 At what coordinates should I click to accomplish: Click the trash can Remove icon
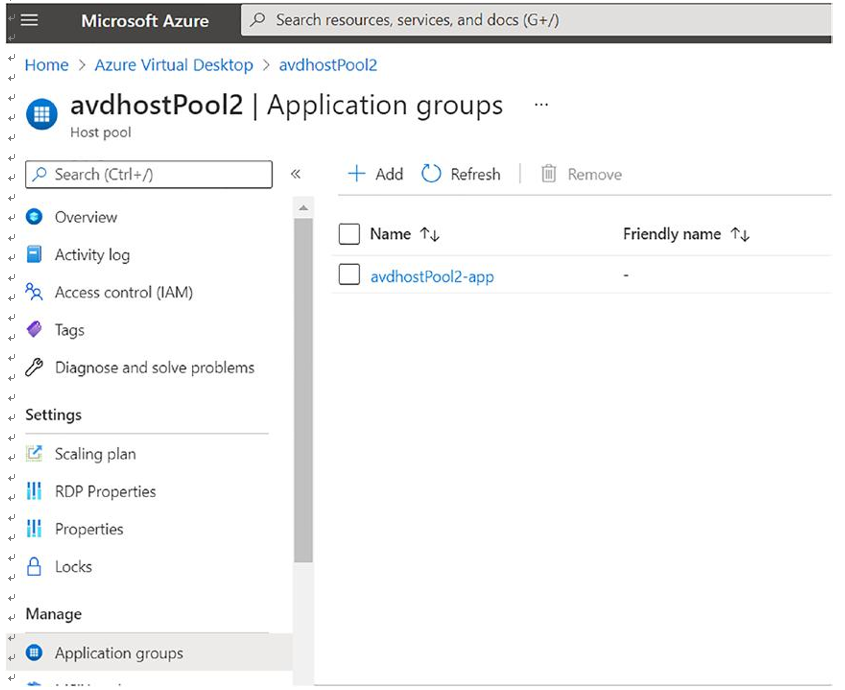pos(549,174)
